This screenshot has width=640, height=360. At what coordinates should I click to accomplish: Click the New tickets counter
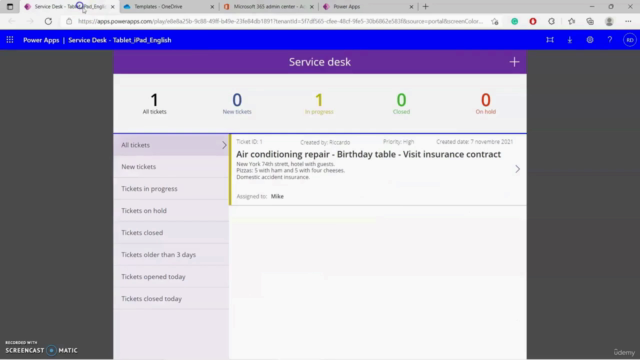point(237,103)
